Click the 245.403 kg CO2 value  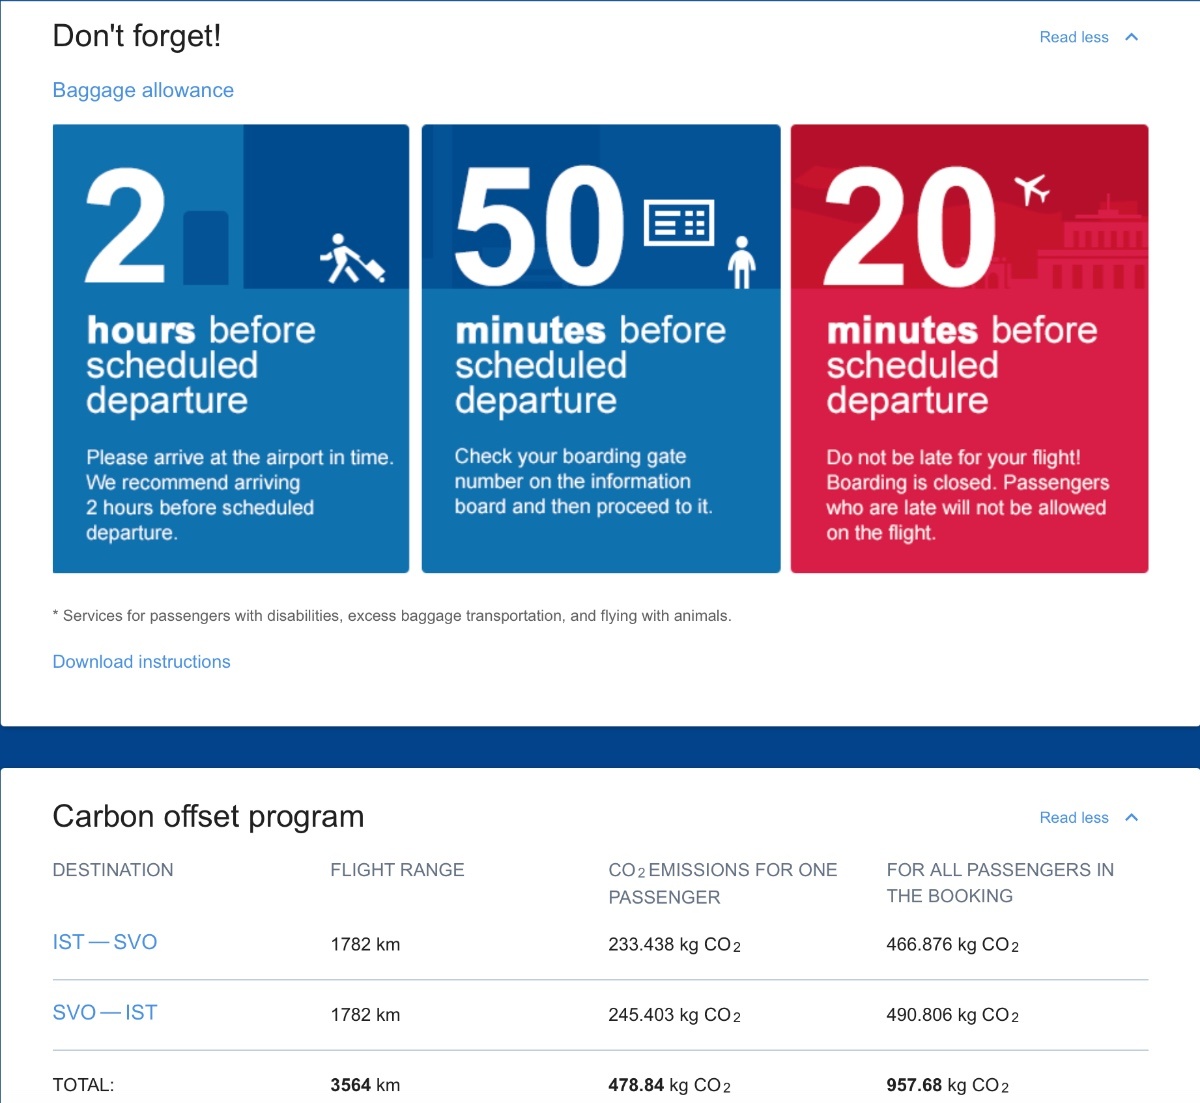pos(674,1015)
